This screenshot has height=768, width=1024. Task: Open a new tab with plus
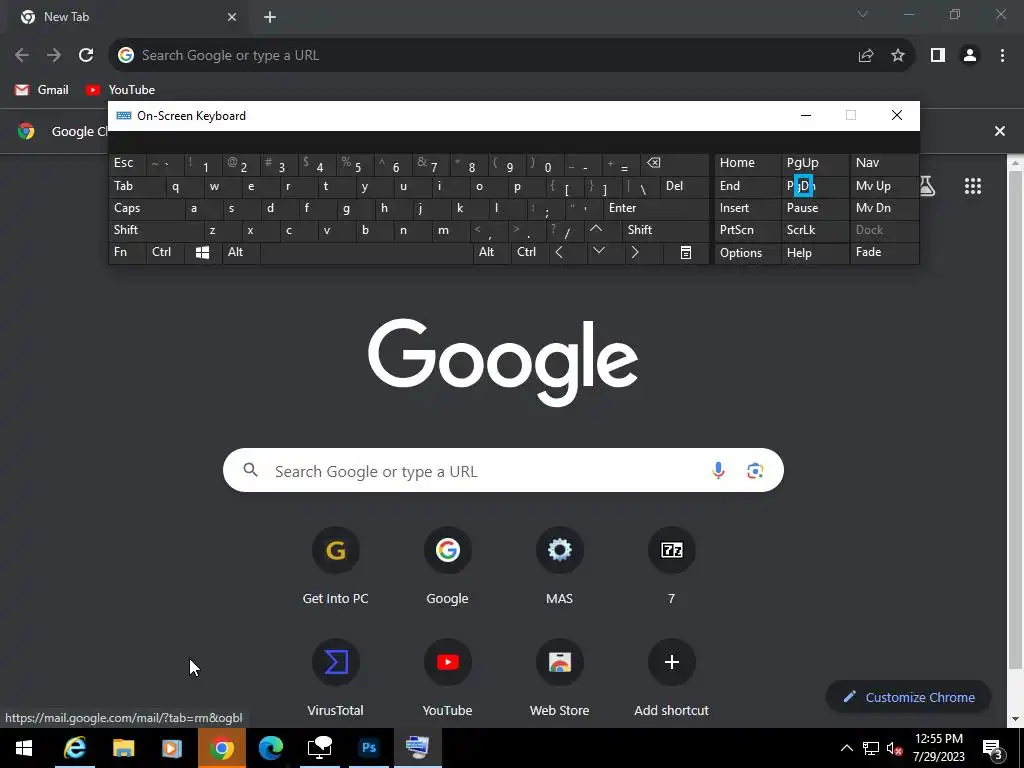(270, 17)
